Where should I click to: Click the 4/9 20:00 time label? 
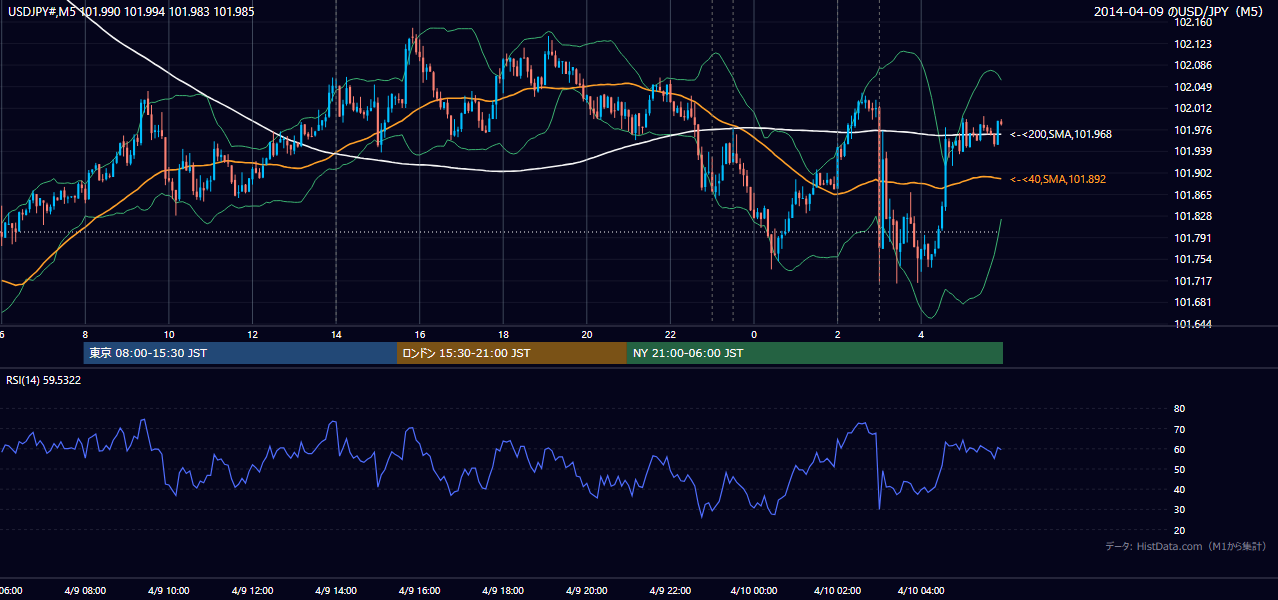586,590
